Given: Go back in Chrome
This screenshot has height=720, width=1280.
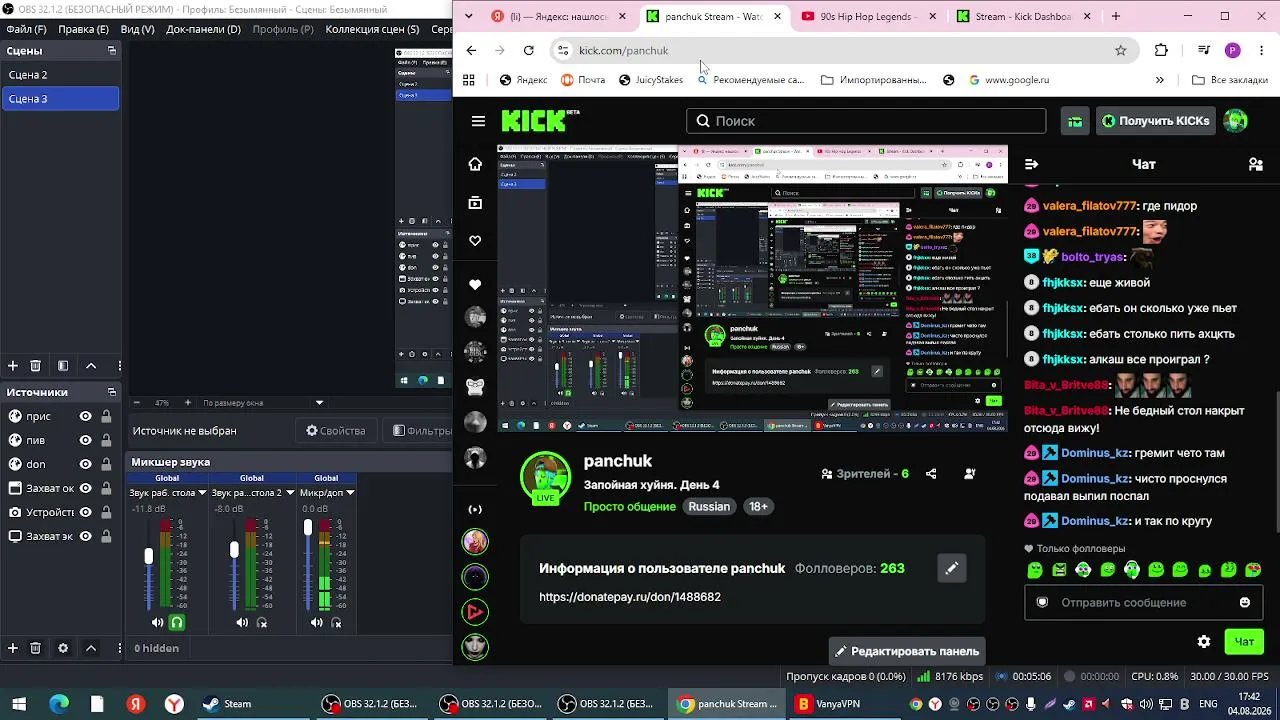Looking at the screenshot, I should pos(472,50).
